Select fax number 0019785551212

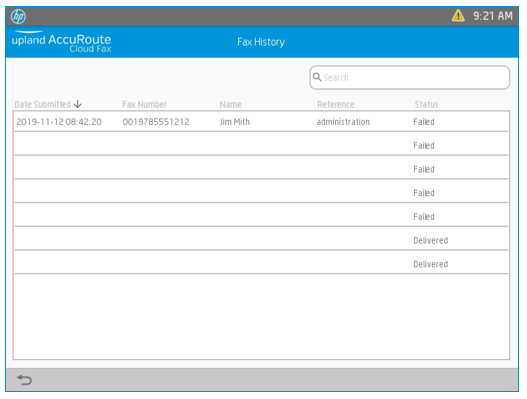click(156, 122)
